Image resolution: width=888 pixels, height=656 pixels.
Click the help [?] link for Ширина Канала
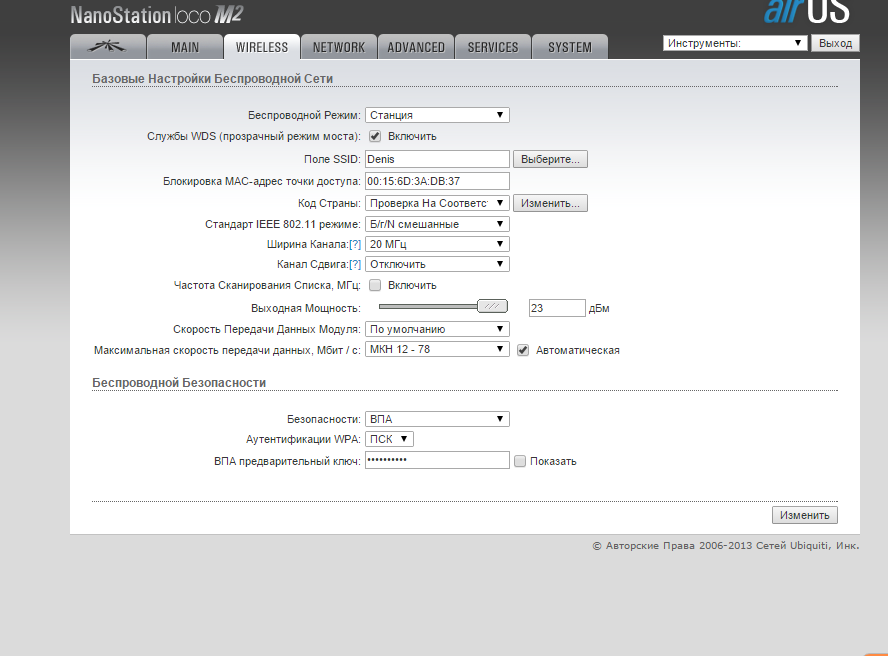click(355, 244)
